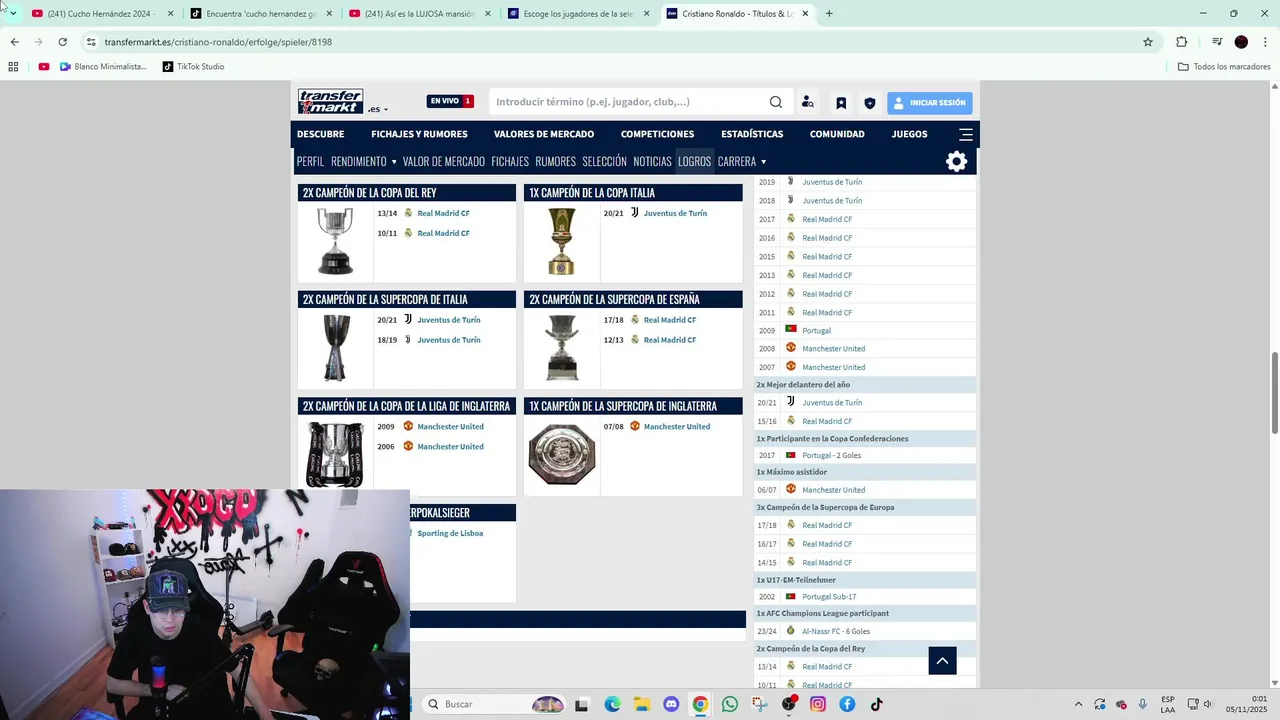Open Real Madrid CF link for 17/18 Supercopa de España
Image resolution: width=1280 pixels, height=720 pixels.
tap(669, 320)
